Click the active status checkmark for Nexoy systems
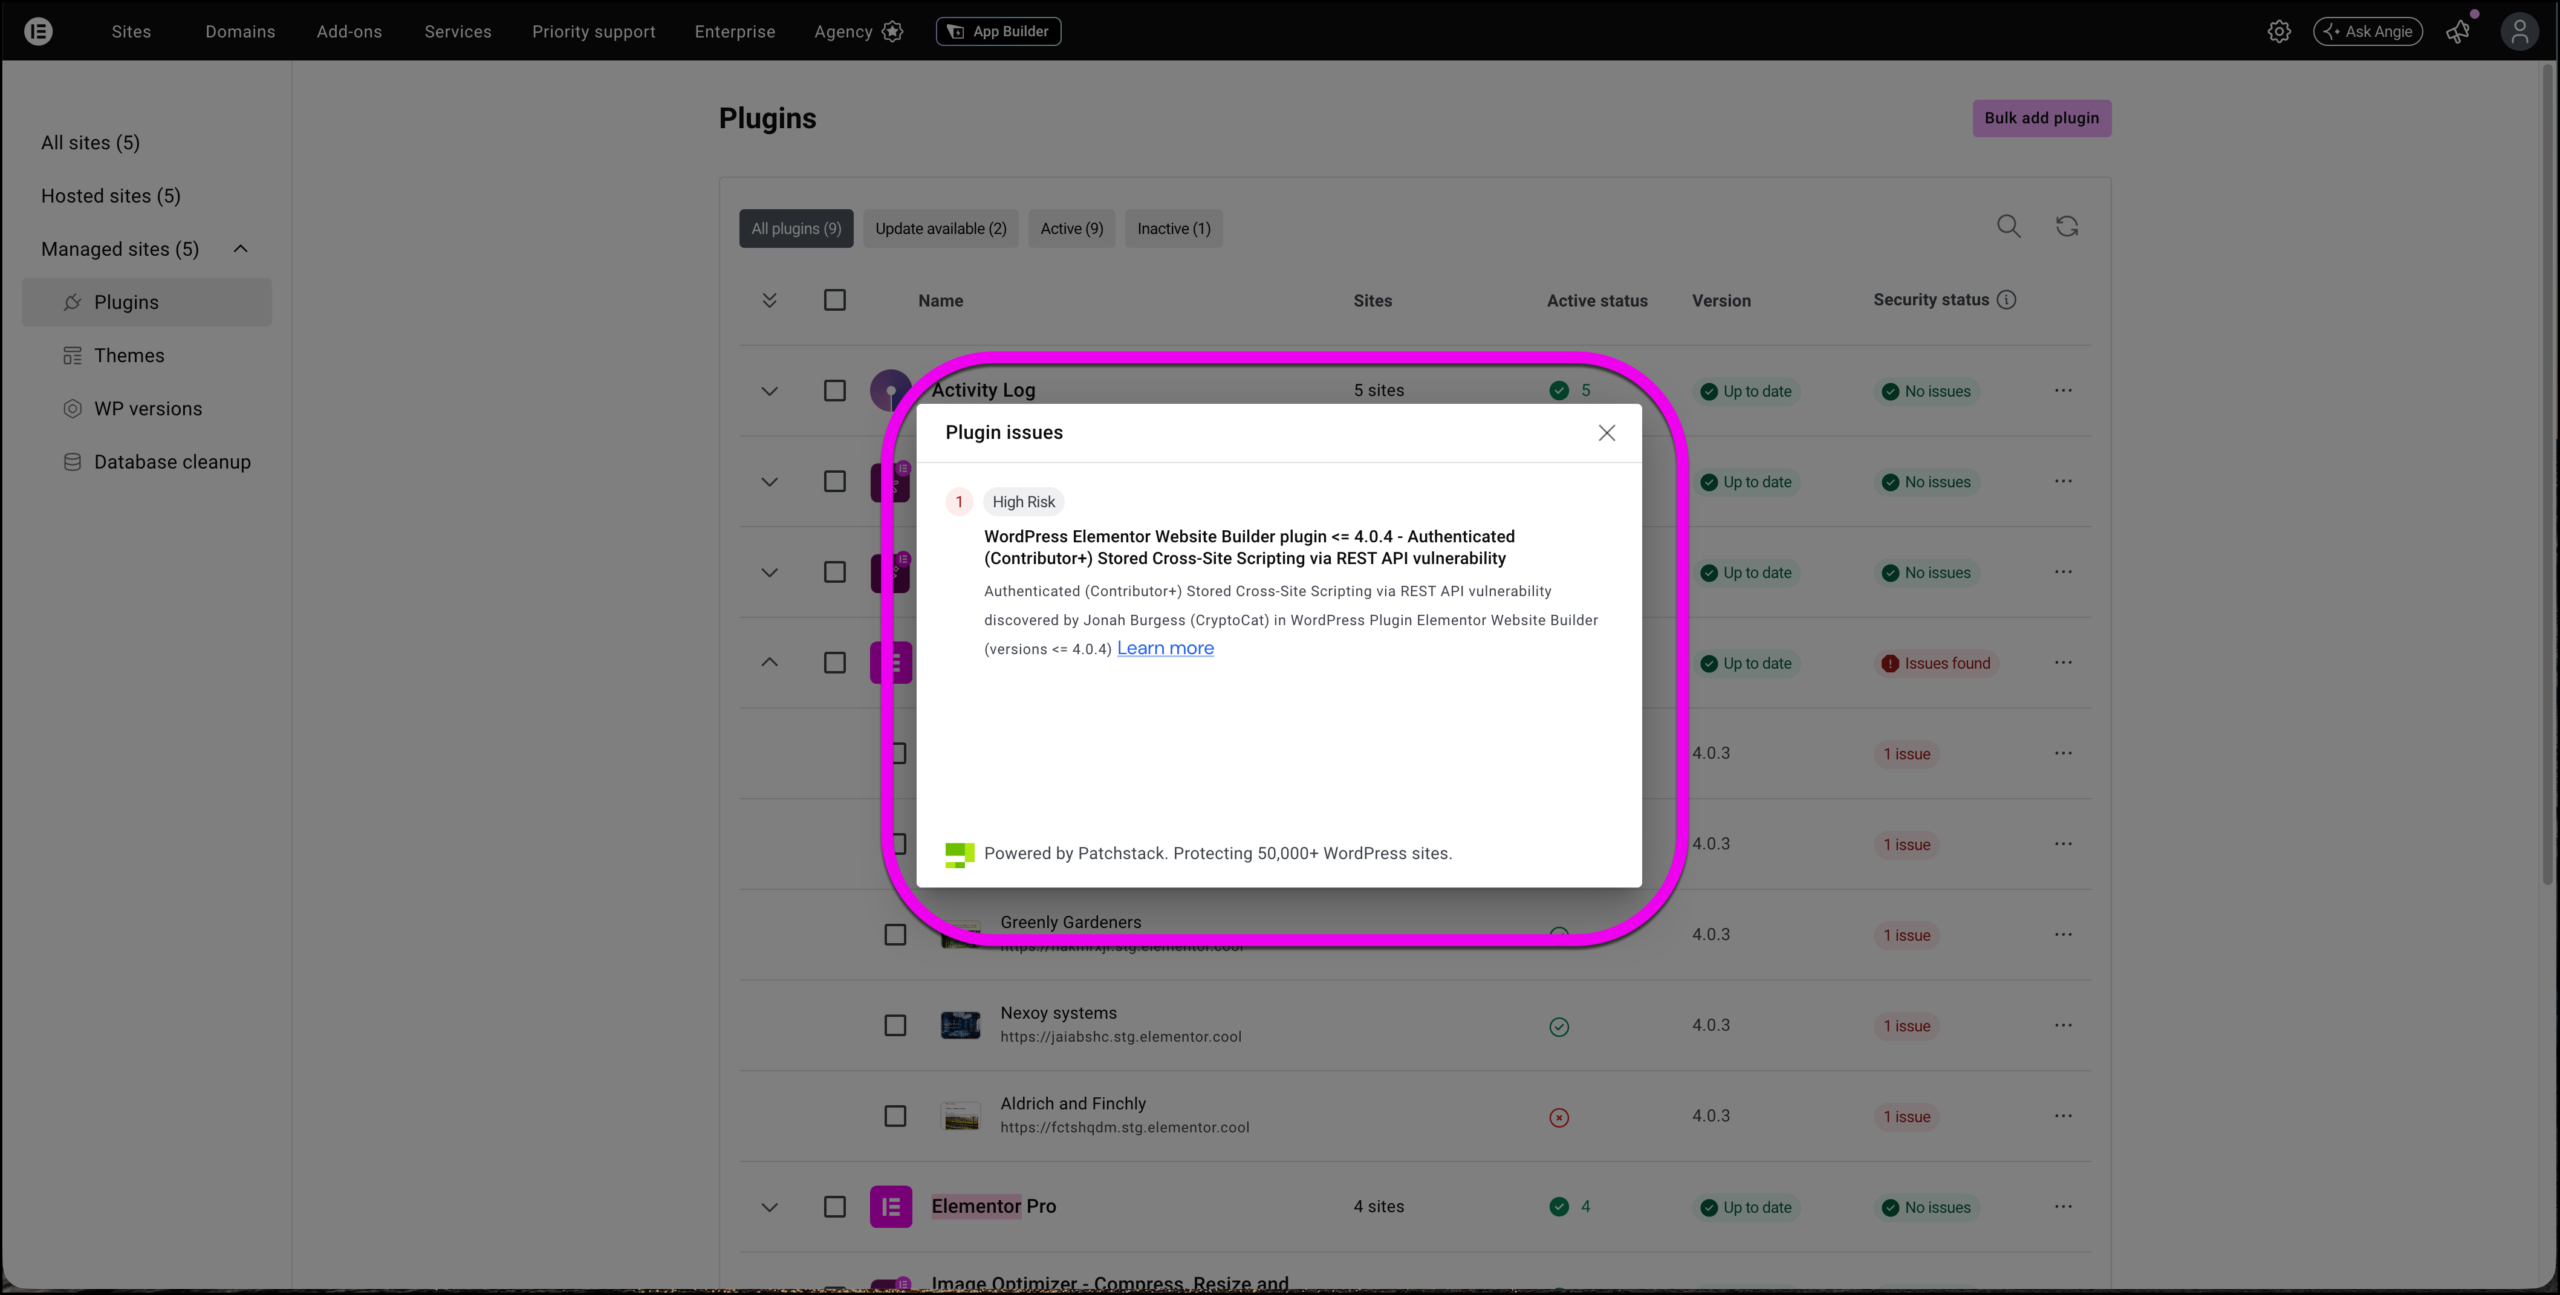The width and height of the screenshot is (2560, 1295). 1559,1027
